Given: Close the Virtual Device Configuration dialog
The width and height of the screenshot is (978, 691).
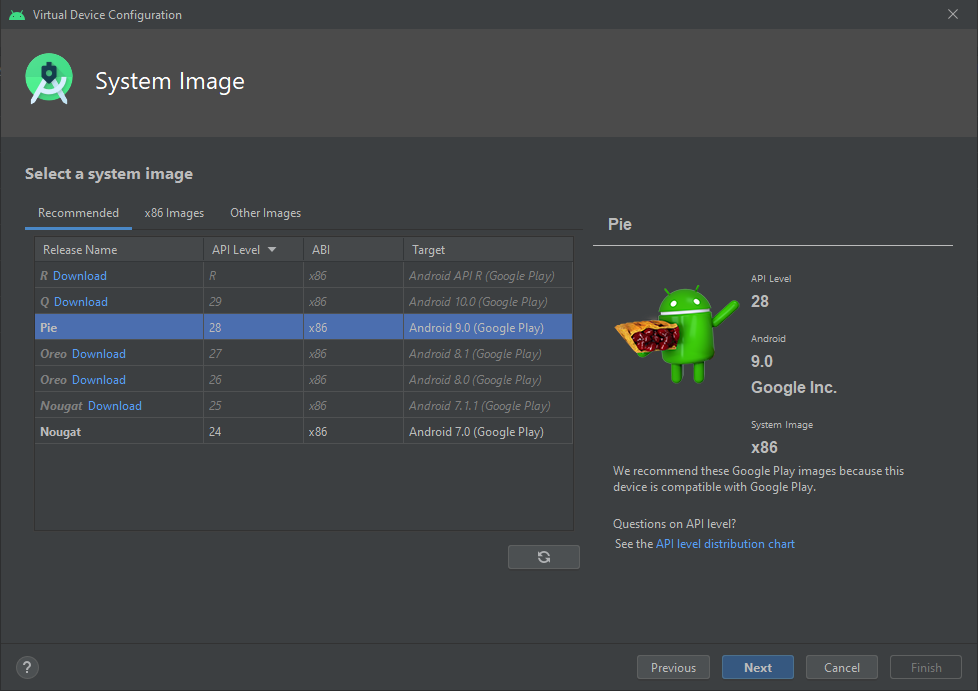Looking at the screenshot, I should coord(952,14).
